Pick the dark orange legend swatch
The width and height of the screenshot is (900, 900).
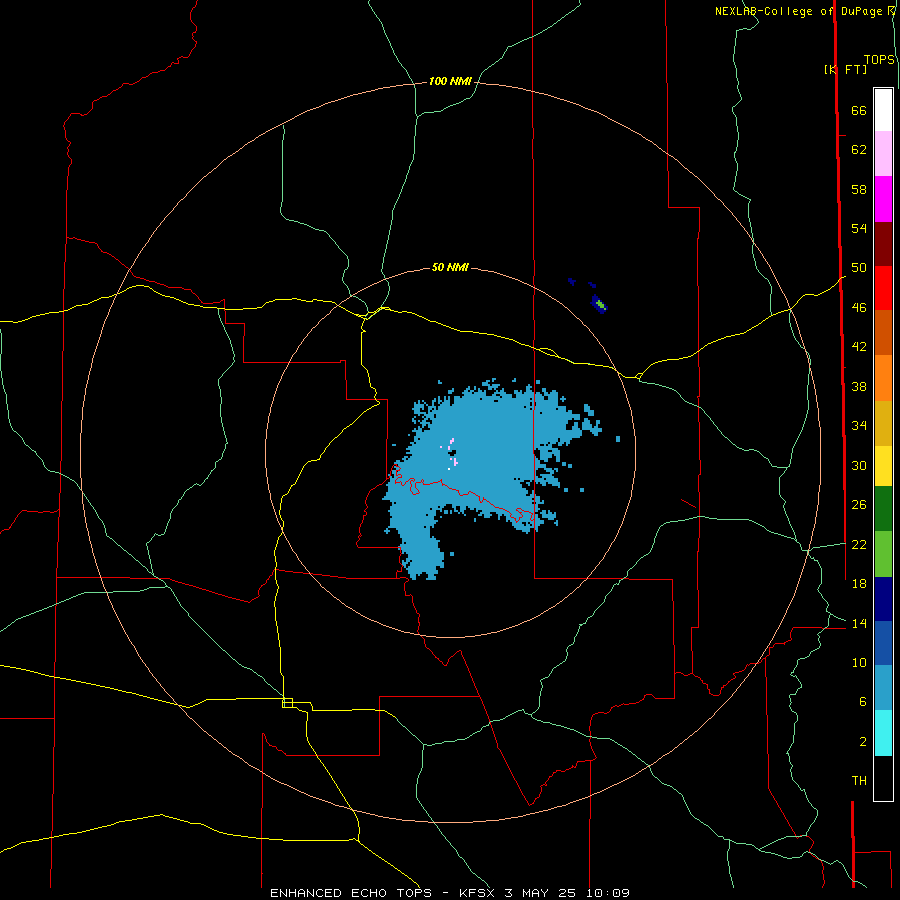pos(883,332)
